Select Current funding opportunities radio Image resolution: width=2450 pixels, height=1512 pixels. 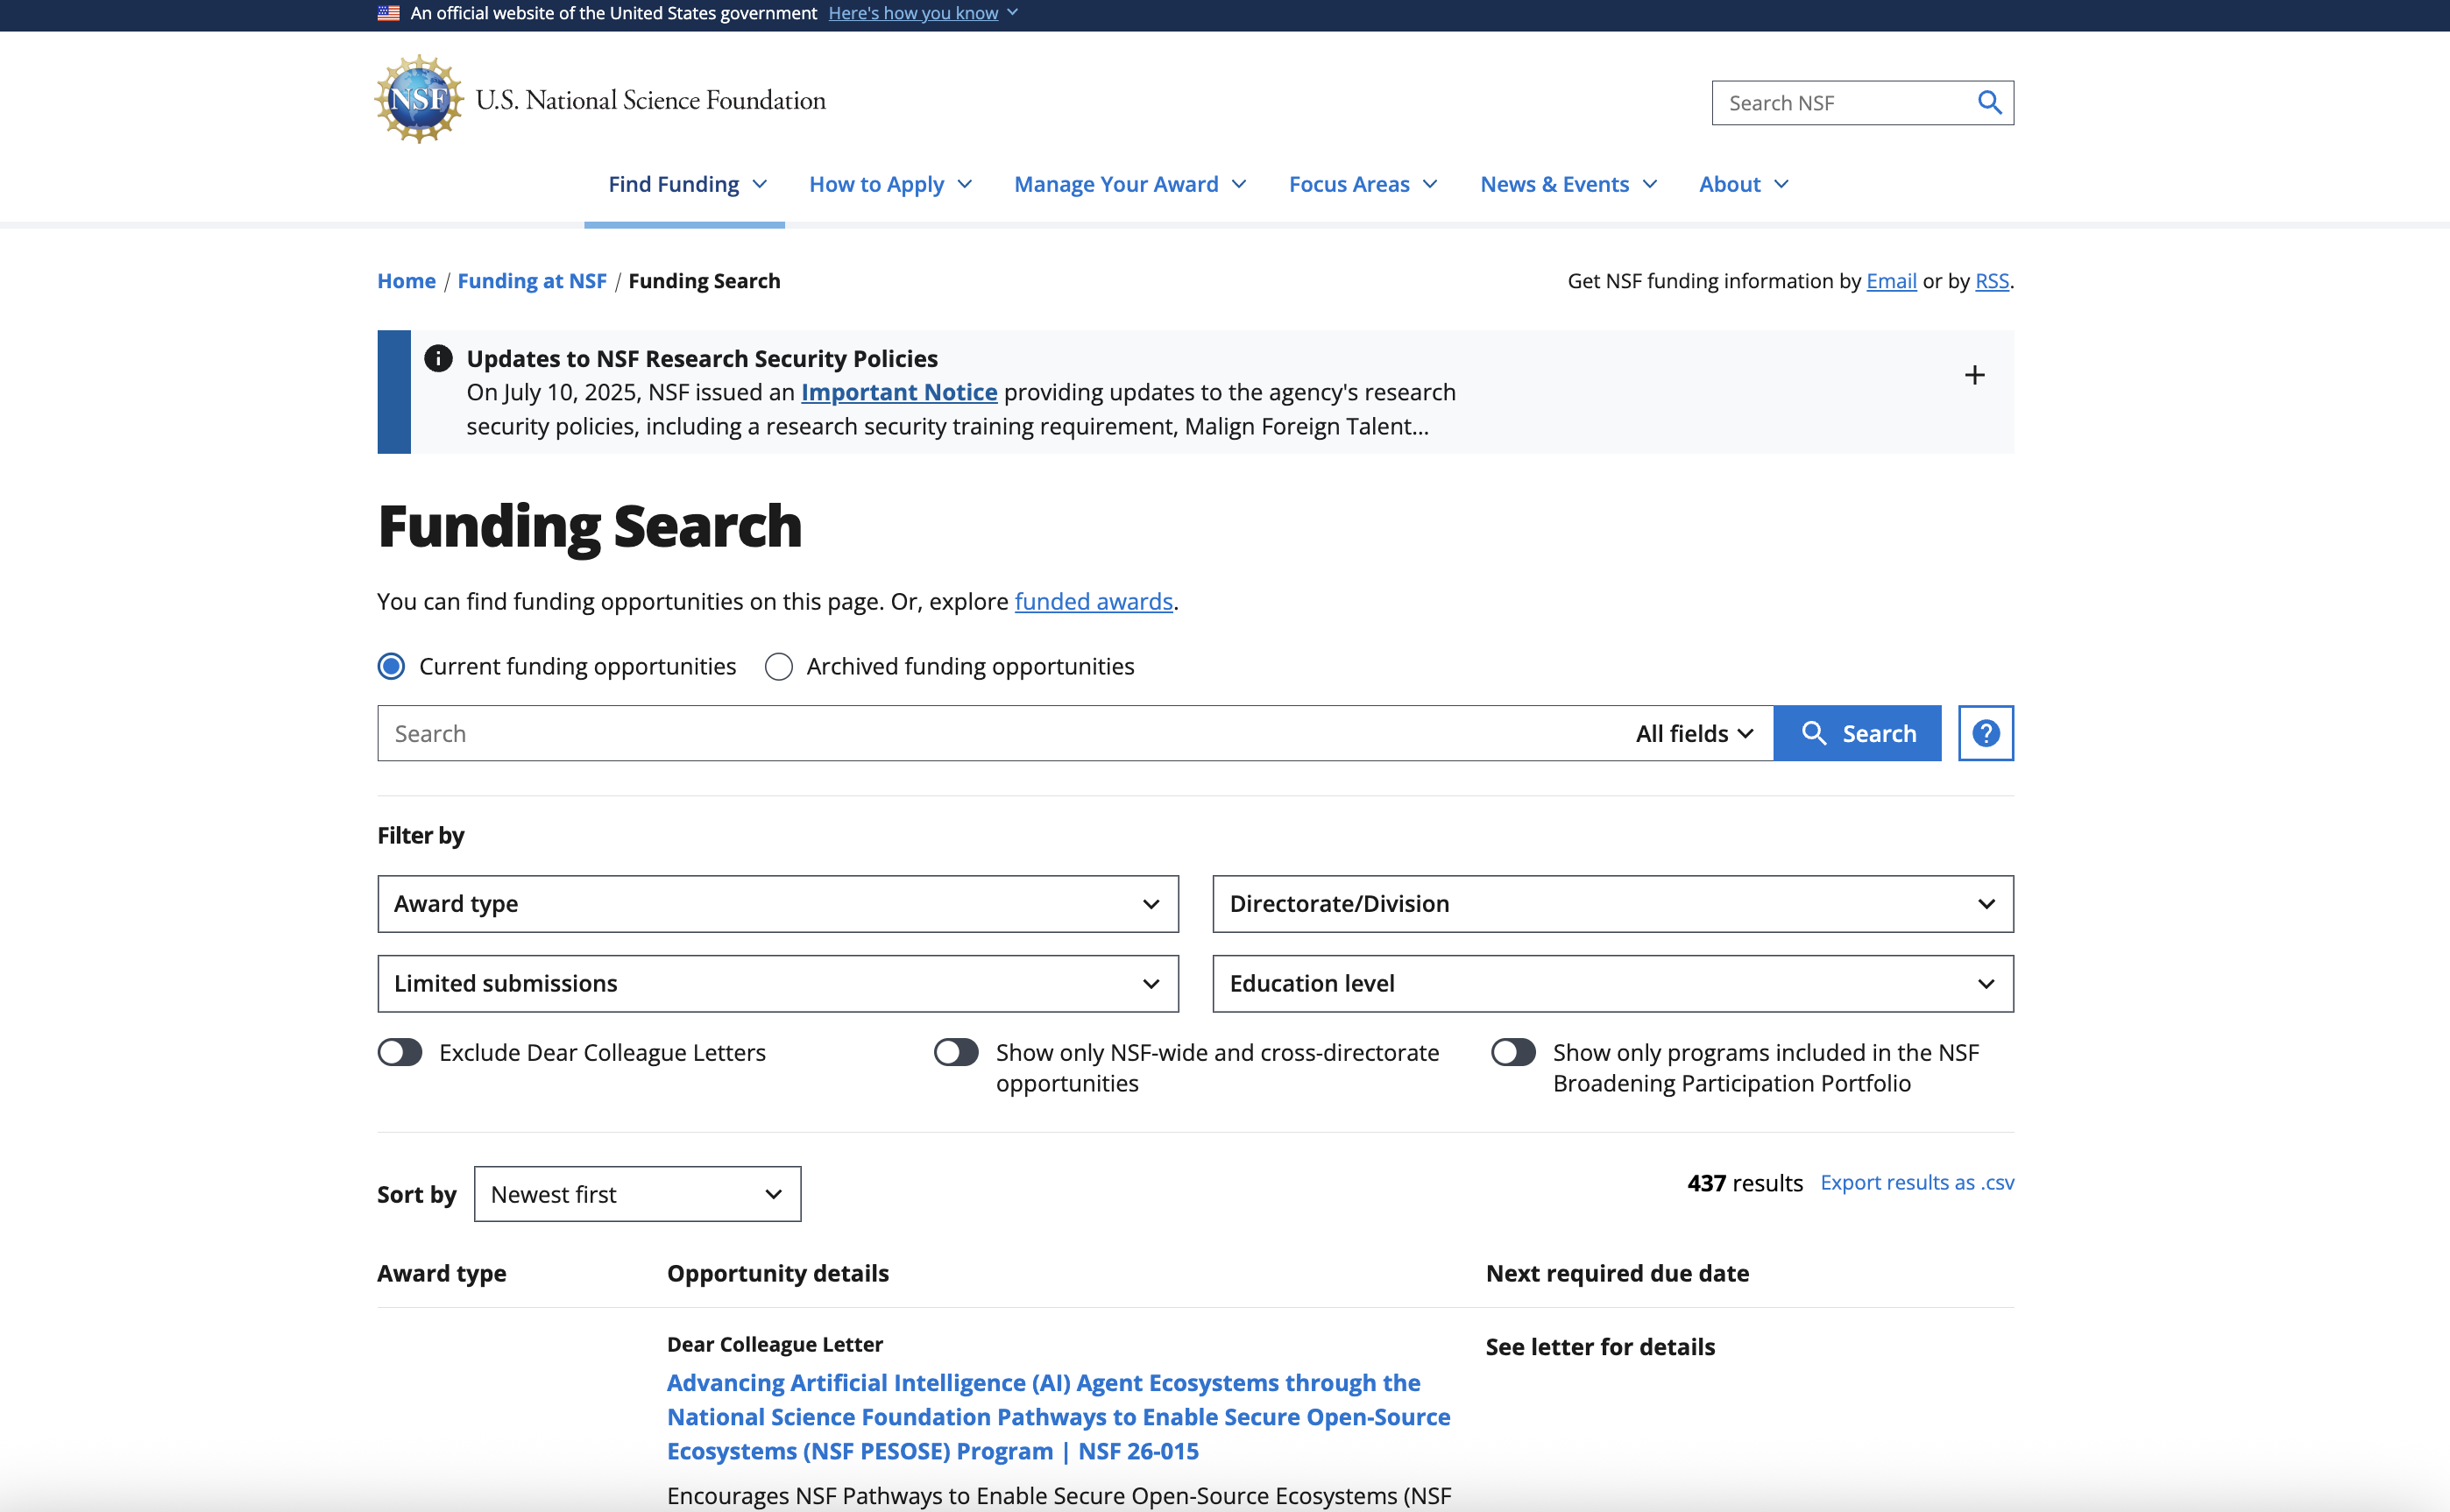click(x=391, y=666)
